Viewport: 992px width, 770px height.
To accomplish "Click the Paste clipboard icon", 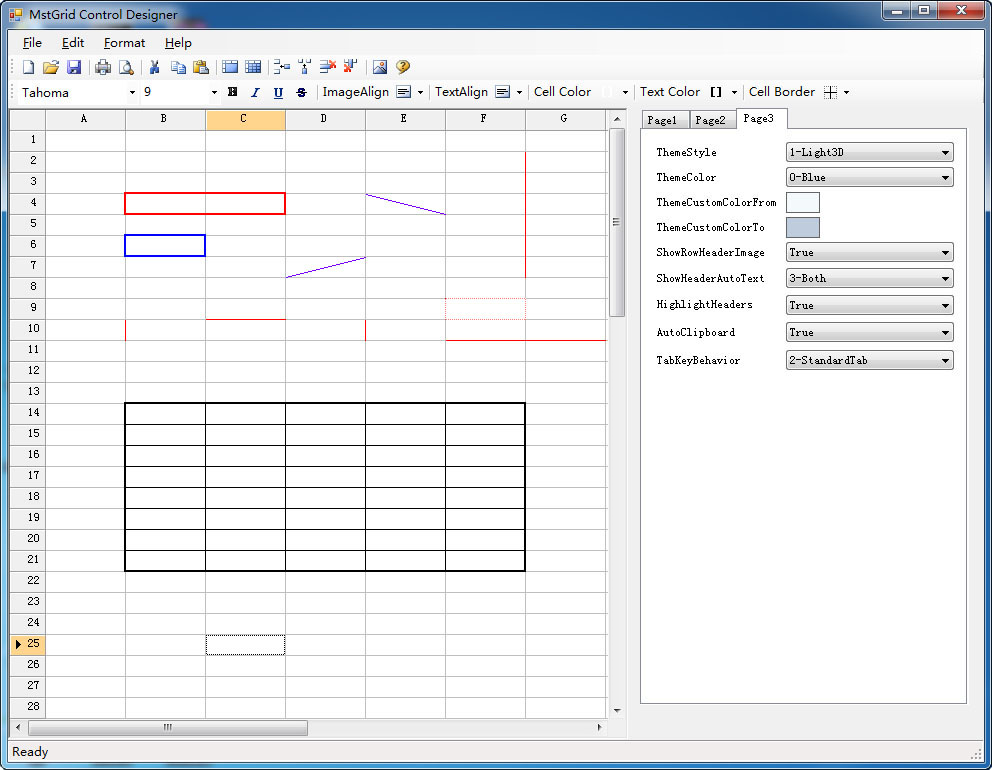I will (201, 67).
